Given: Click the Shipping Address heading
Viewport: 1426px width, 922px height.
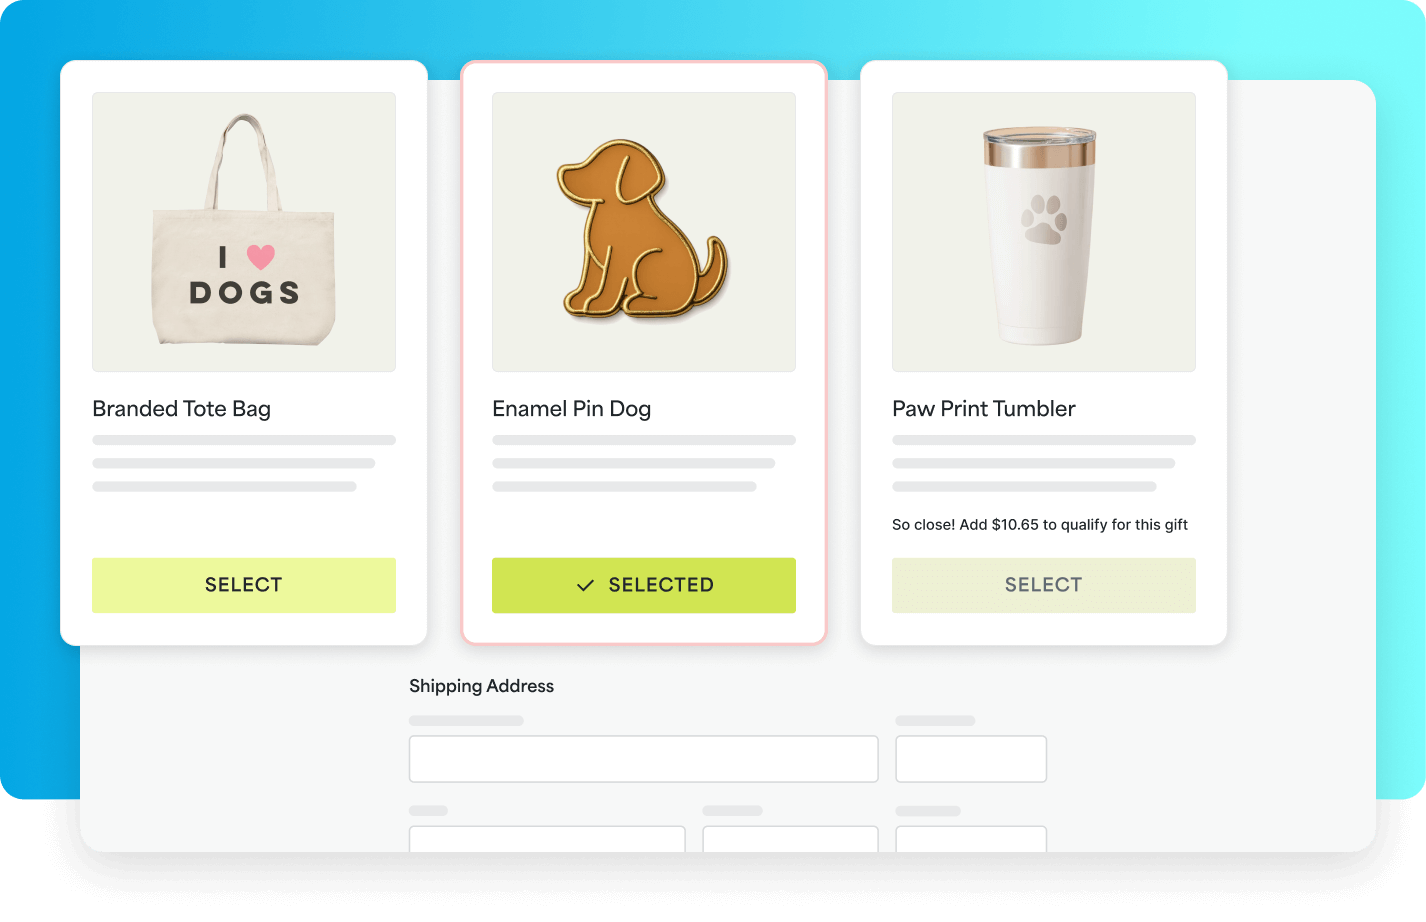Looking at the screenshot, I should (481, 686).
